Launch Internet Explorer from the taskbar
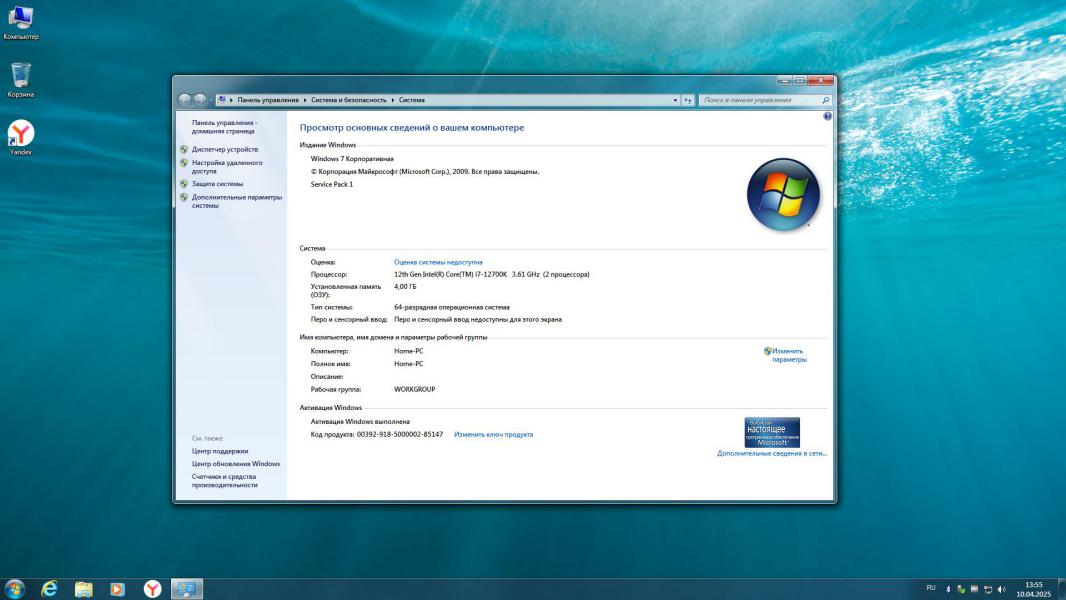 tap(50, 588)
